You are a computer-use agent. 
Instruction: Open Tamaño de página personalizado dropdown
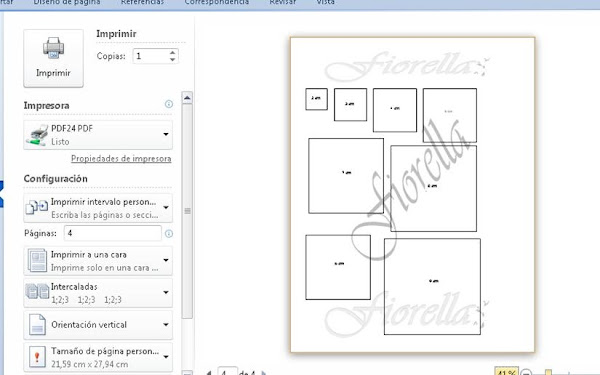98,357
